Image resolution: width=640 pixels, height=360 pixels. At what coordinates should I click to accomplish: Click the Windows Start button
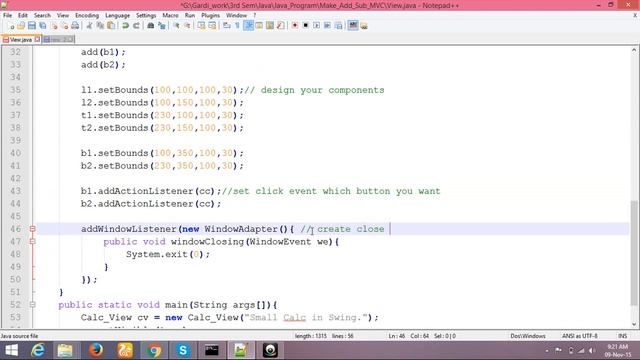(11, 350)
